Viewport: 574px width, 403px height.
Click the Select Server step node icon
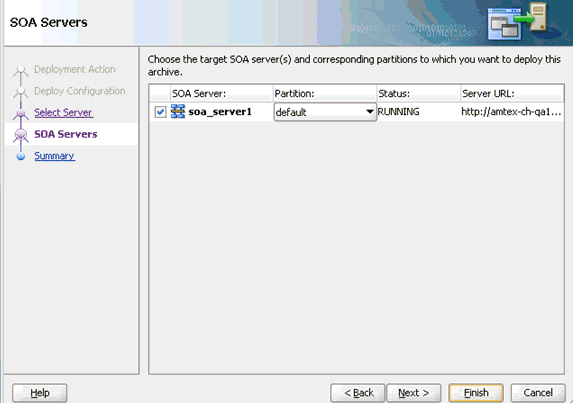[x=21, y=114]
